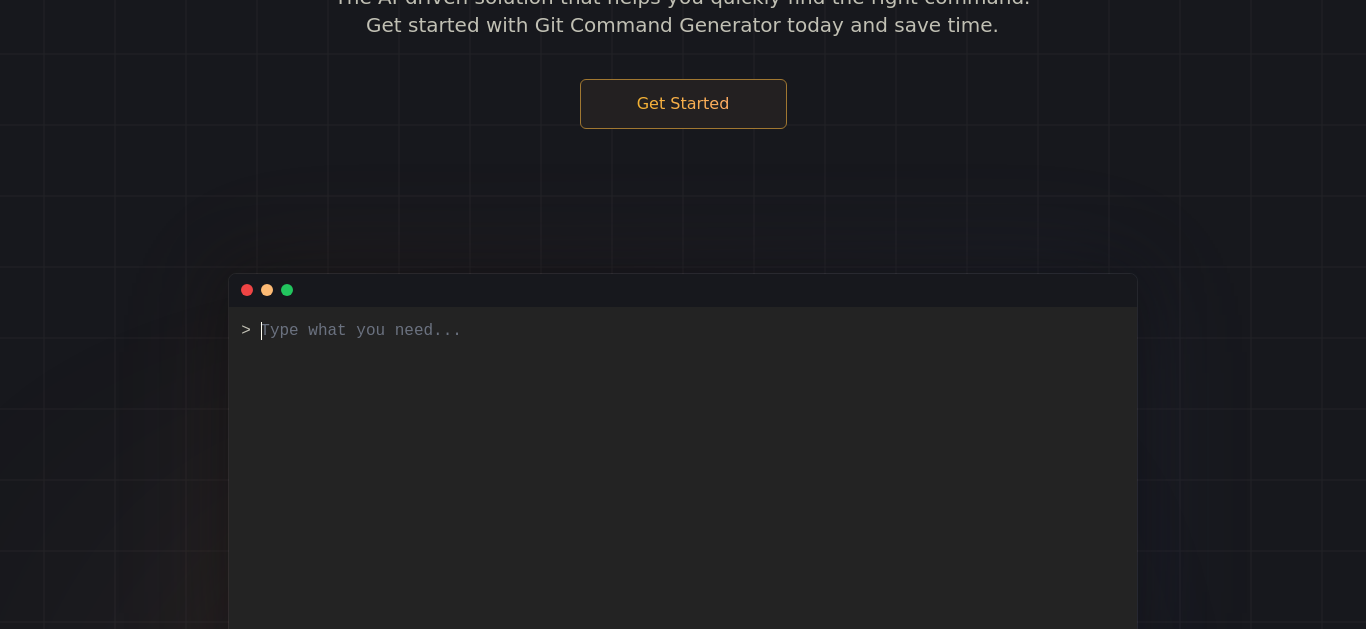Image resolution: width=1366 pixels, height=629 pixels.
Task: Click the Get Started button
Action: (683, 104)
